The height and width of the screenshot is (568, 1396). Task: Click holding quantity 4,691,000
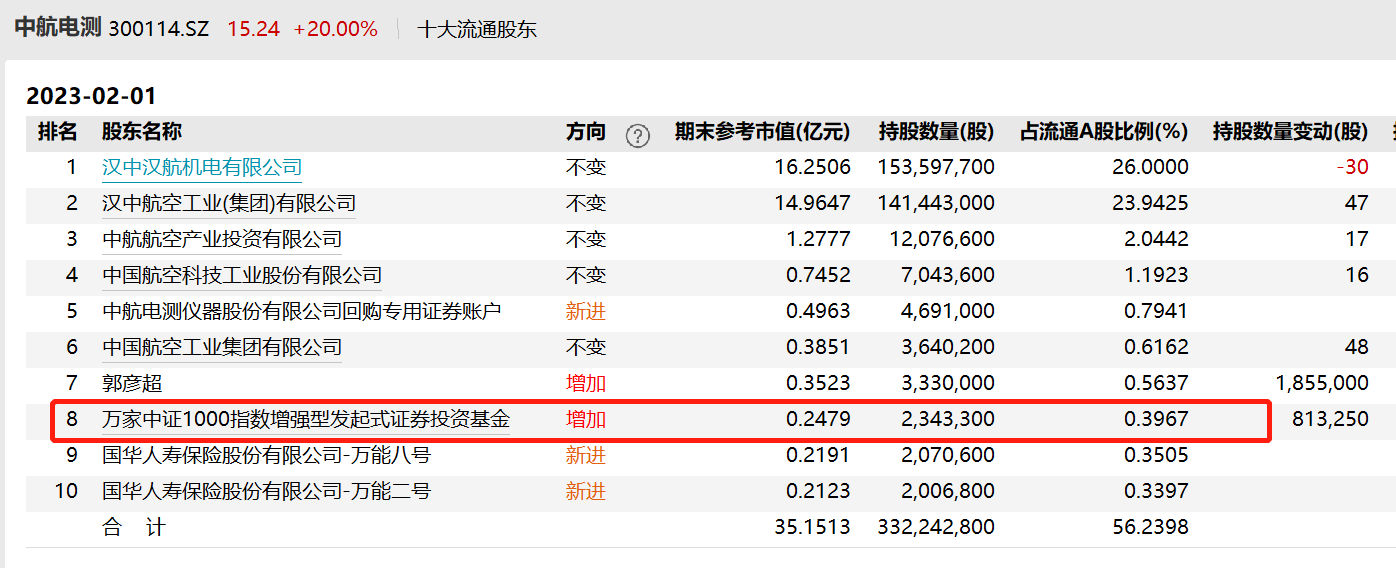tap(948, 311)
